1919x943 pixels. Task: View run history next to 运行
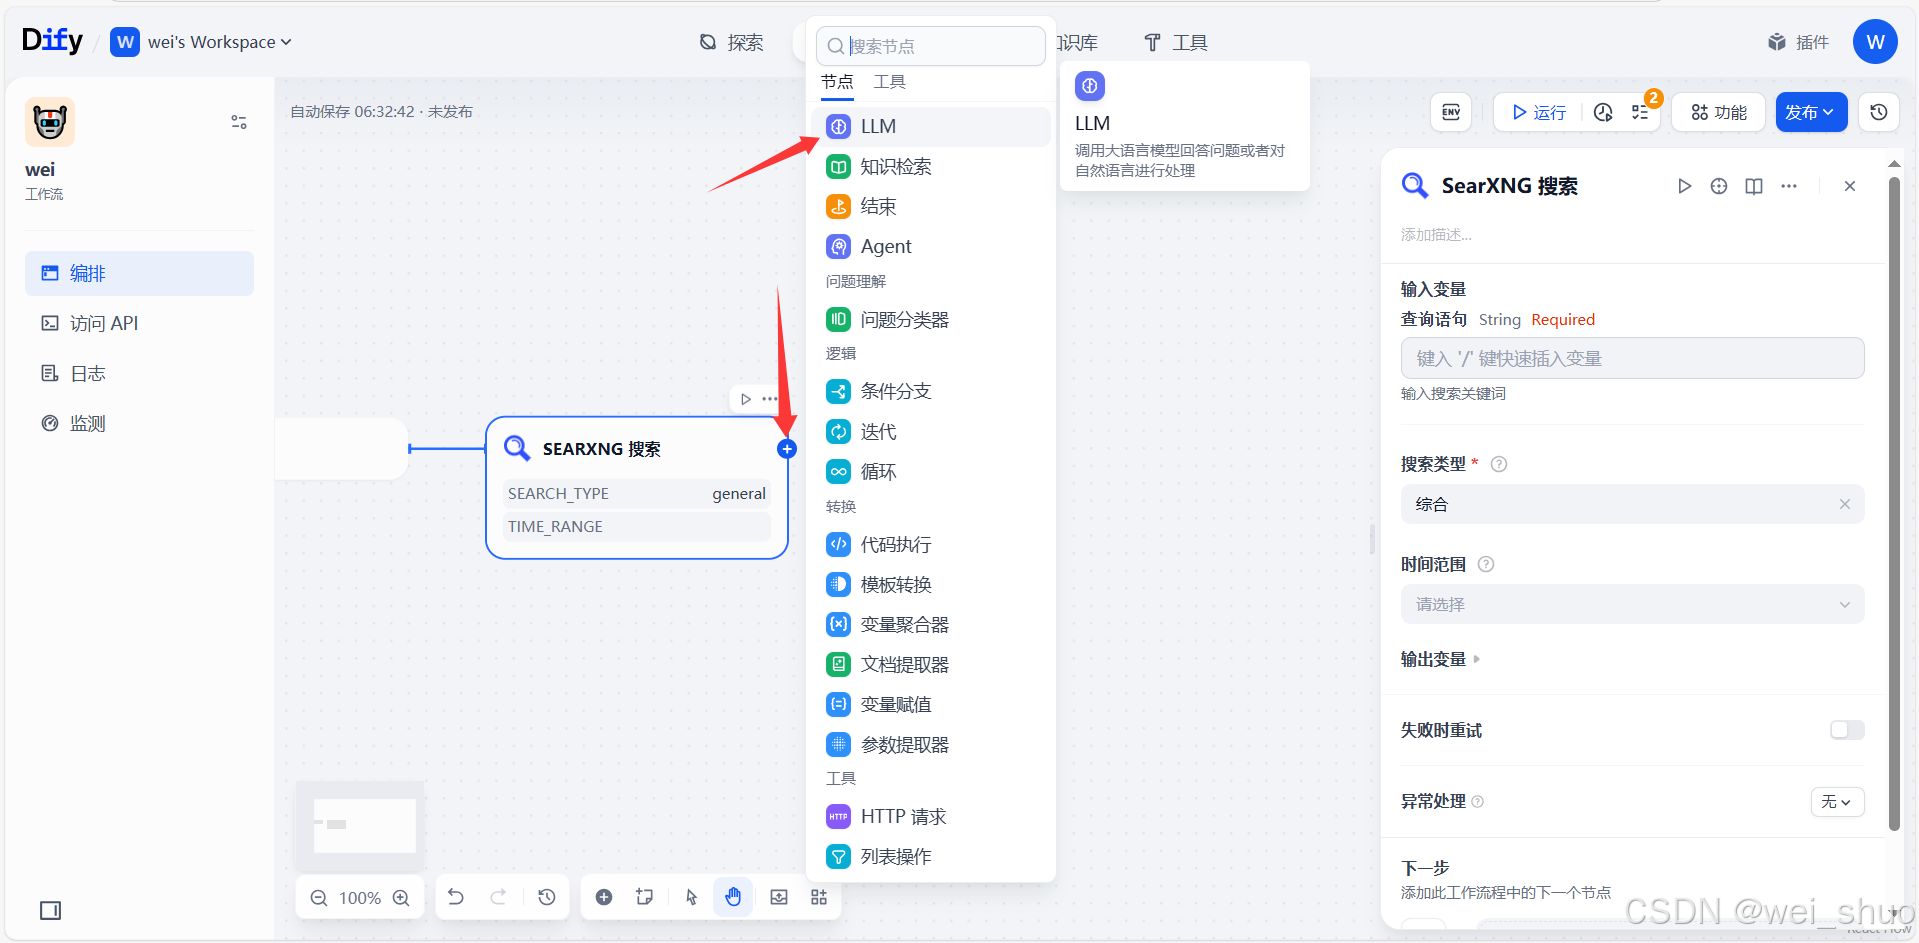tap(1602, 112)
